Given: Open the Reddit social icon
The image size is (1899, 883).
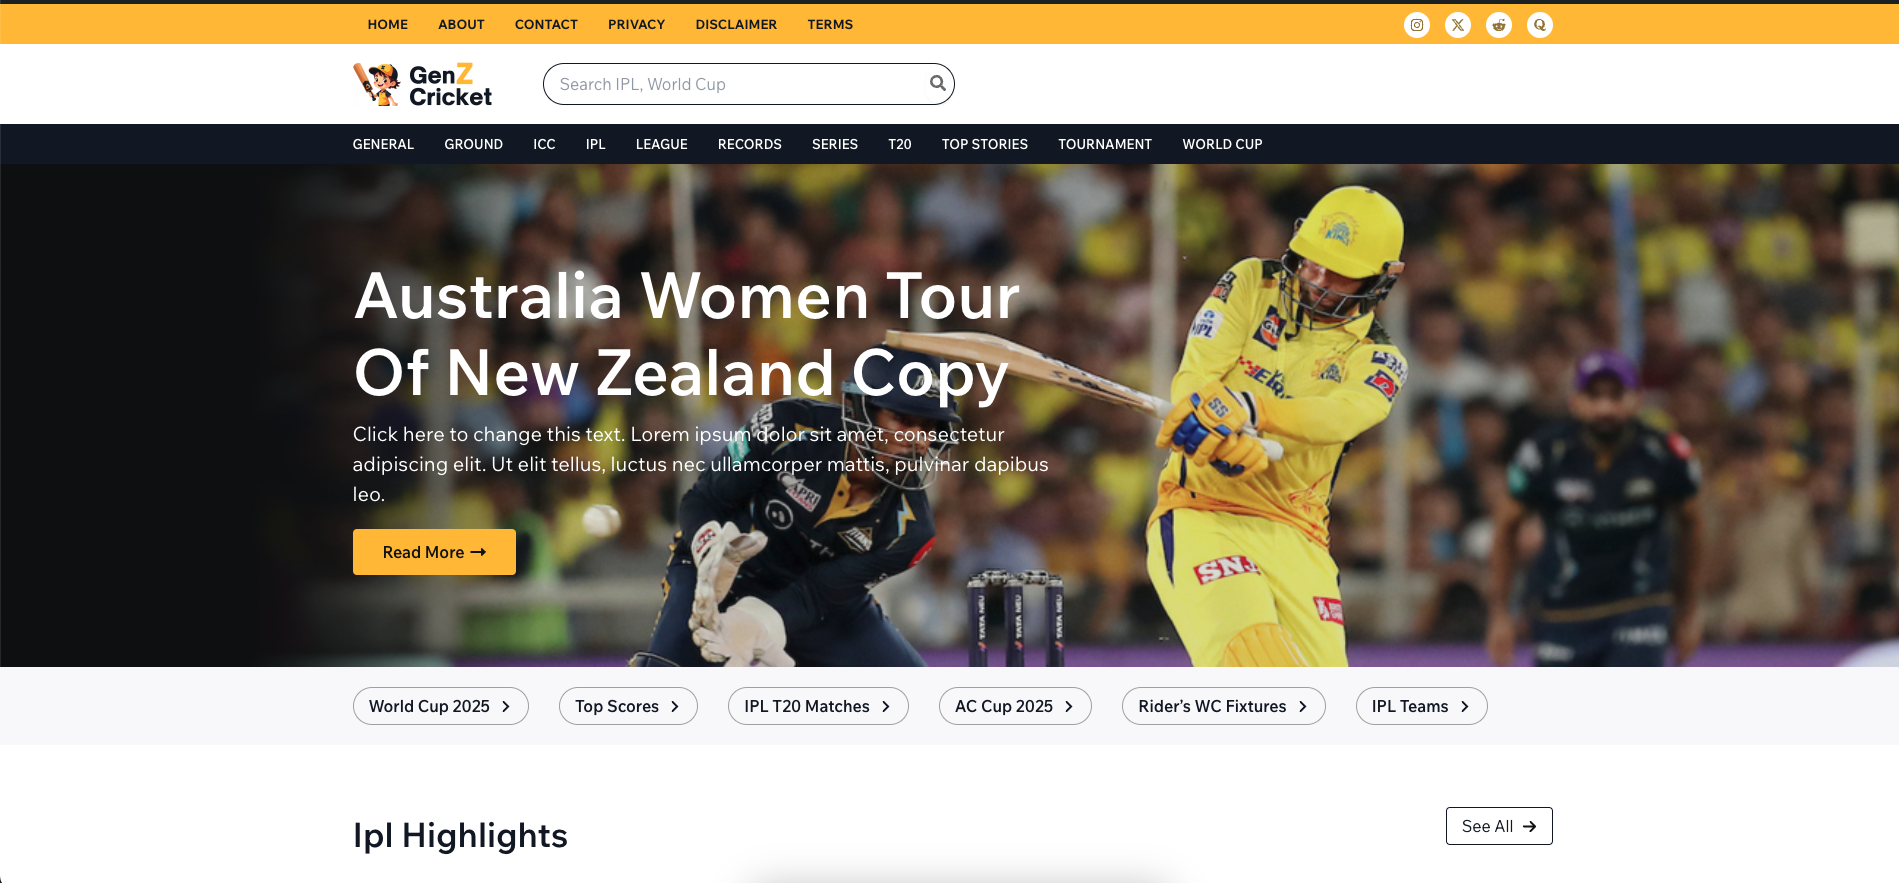Looking at the screenshot, I should [1498, 25].
